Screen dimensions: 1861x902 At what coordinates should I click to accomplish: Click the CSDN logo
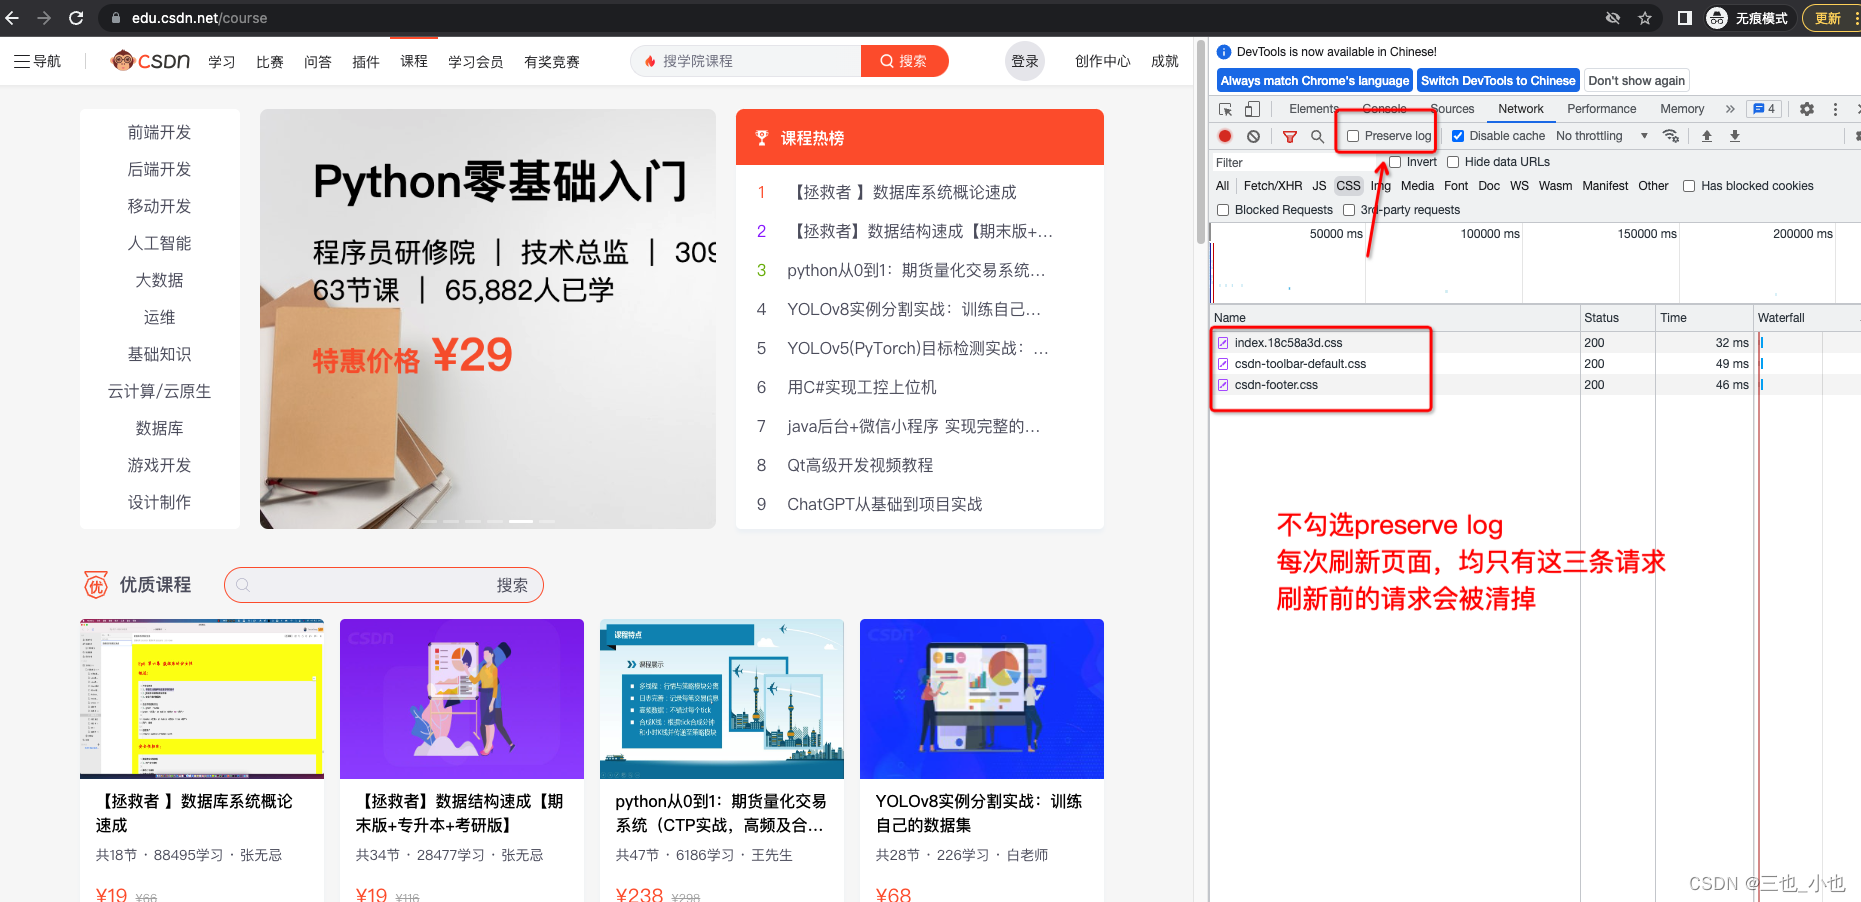pos(150,61)
